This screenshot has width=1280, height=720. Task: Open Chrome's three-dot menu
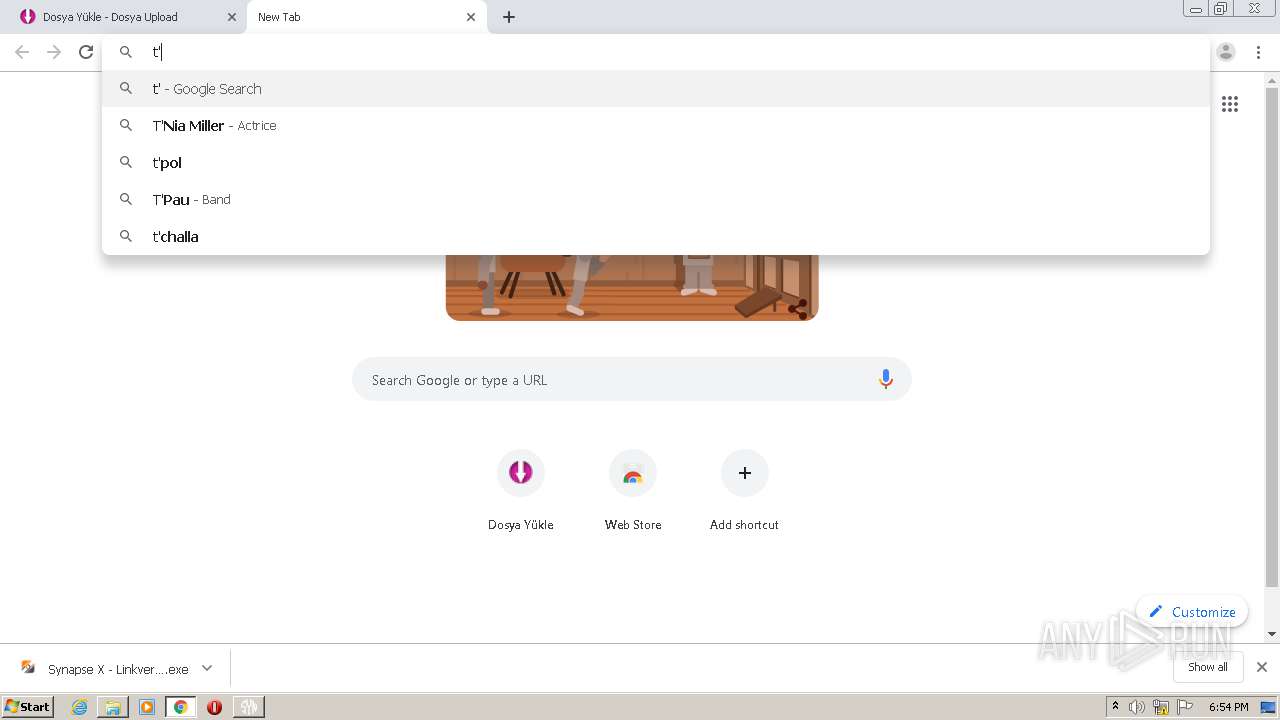pyautogui.click(x=1258, y=52)
